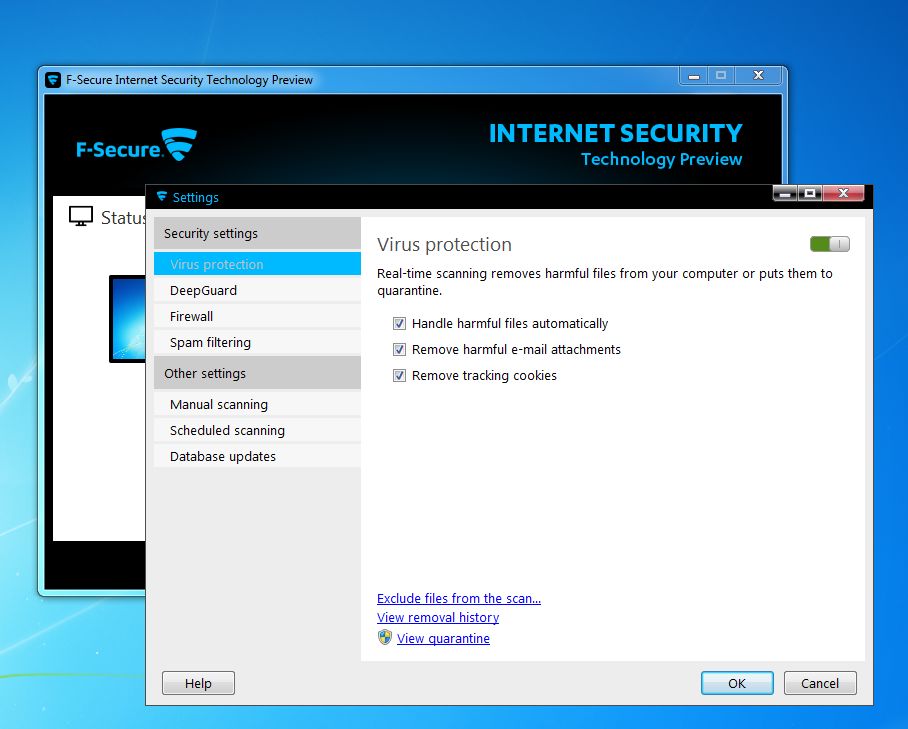Click the F-Secure logo in the main window banner

tap(137, 145)
